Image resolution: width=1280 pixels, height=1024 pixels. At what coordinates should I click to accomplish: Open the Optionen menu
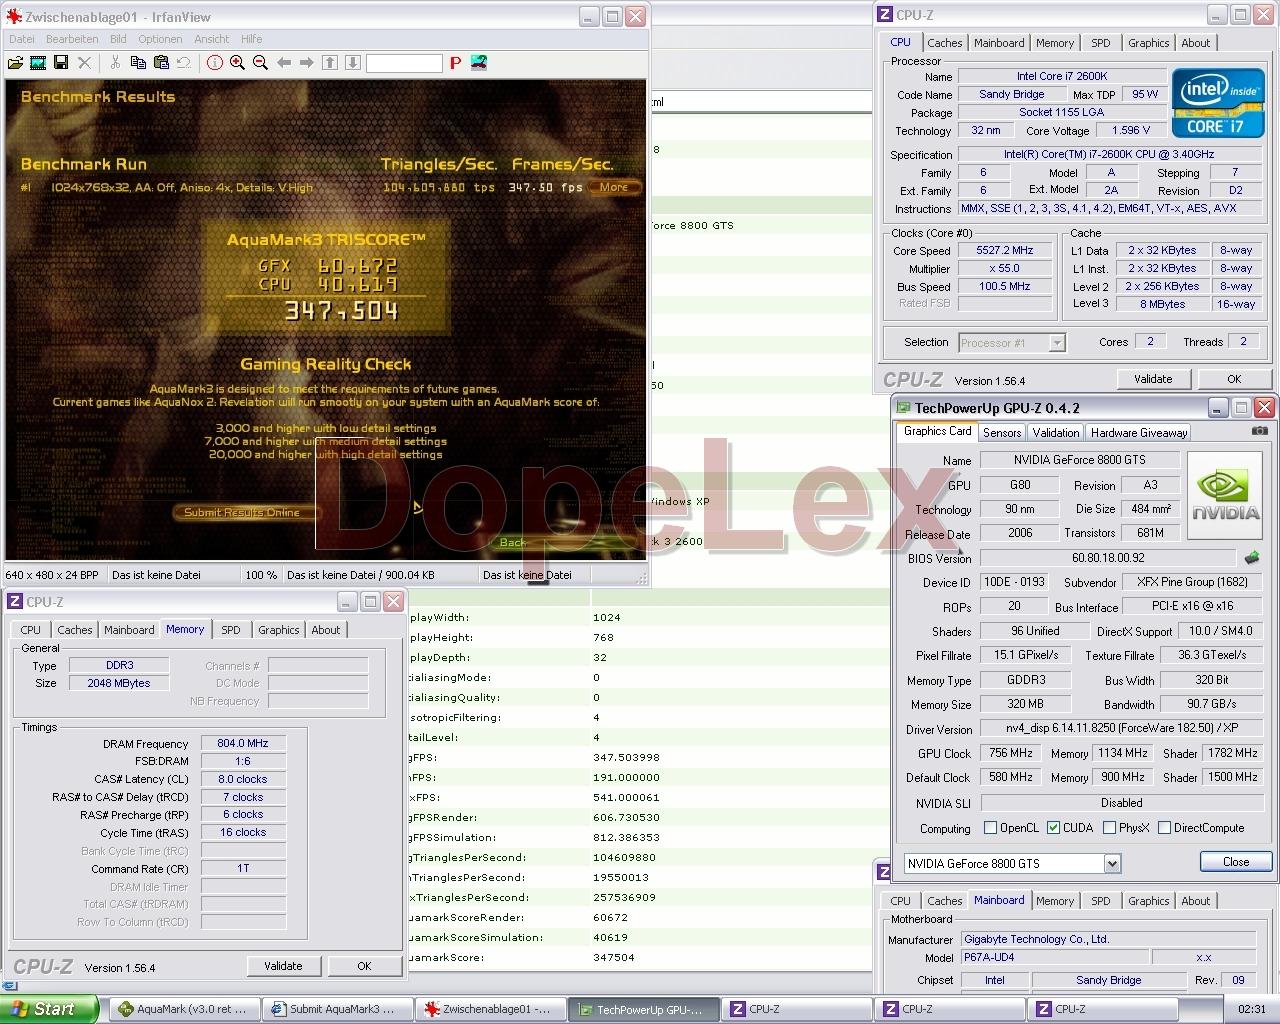click(160, 39)
